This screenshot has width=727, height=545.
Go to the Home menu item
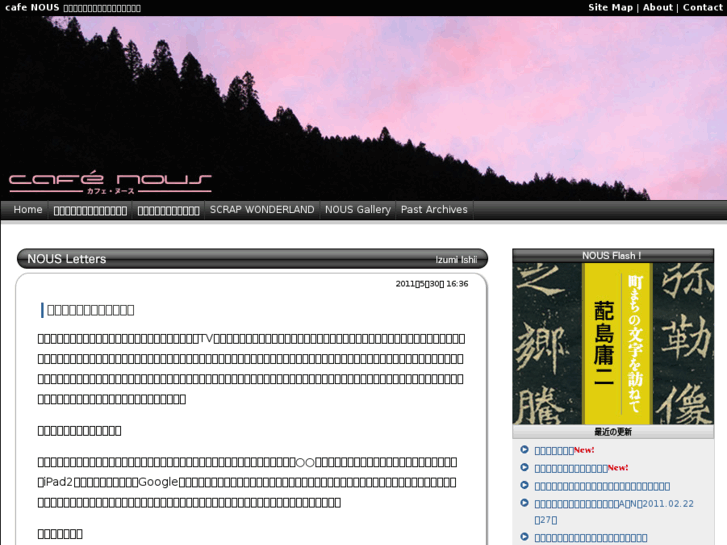point(28,210)
